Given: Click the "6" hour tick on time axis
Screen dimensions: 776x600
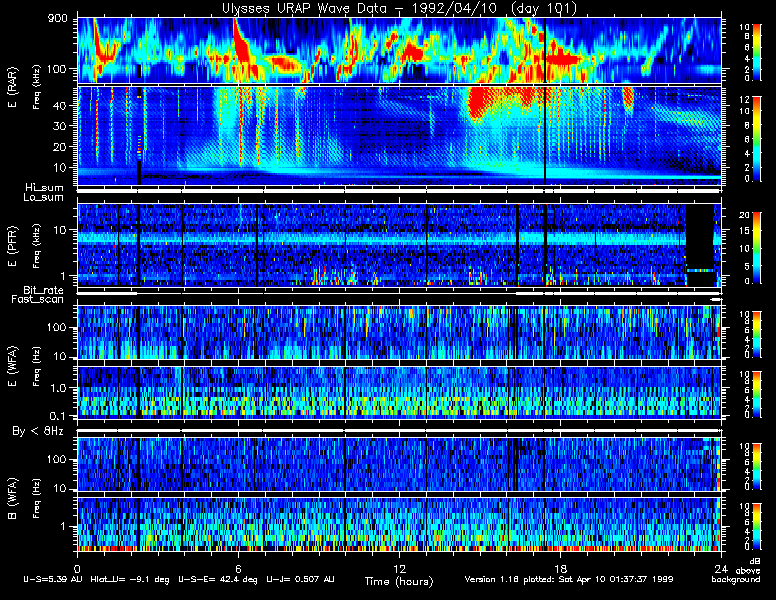Looking at the screenshot, I should point(238,569).
